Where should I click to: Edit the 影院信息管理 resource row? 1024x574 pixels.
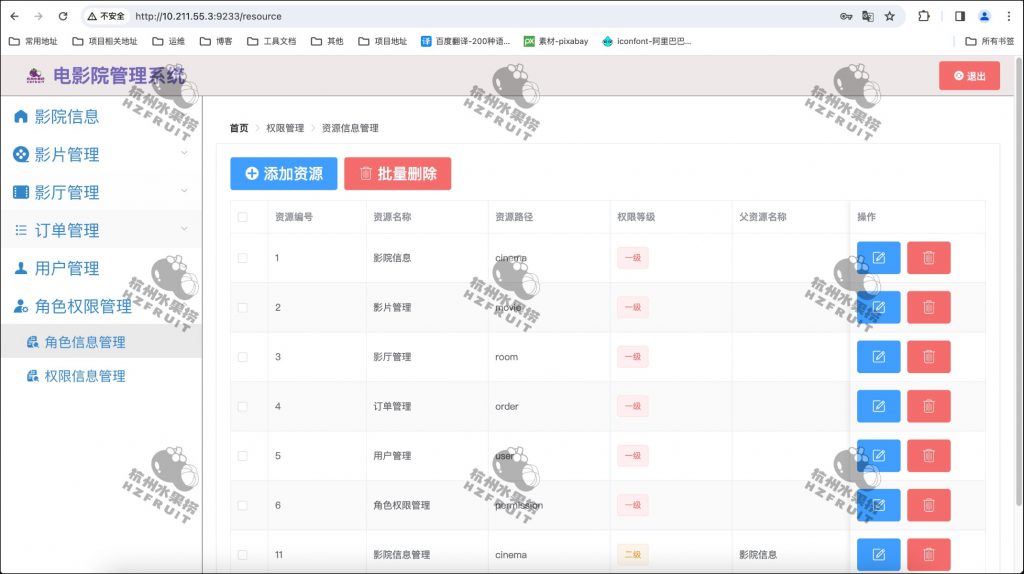point(878,554)
